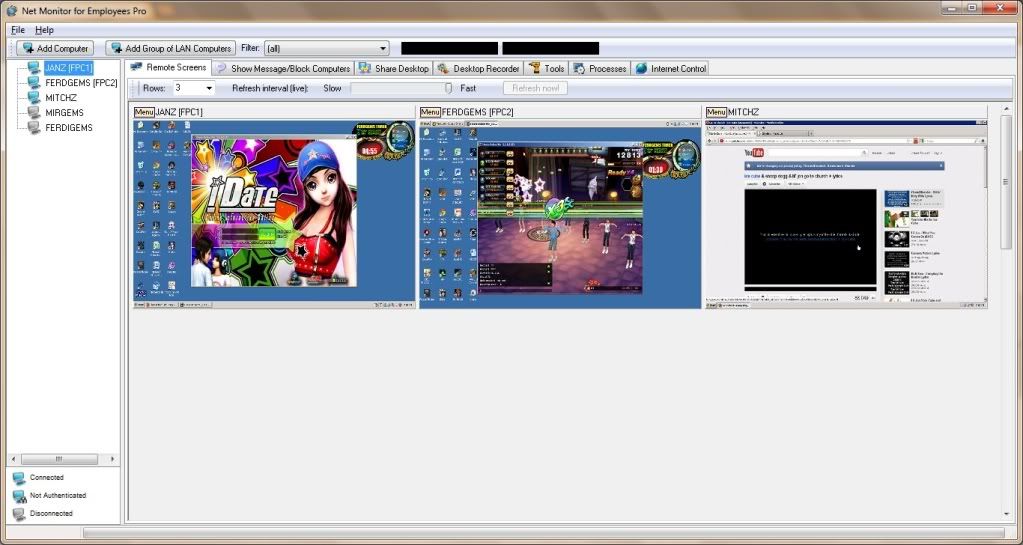Click Add Group of LAN Computers

pos(171,48)
